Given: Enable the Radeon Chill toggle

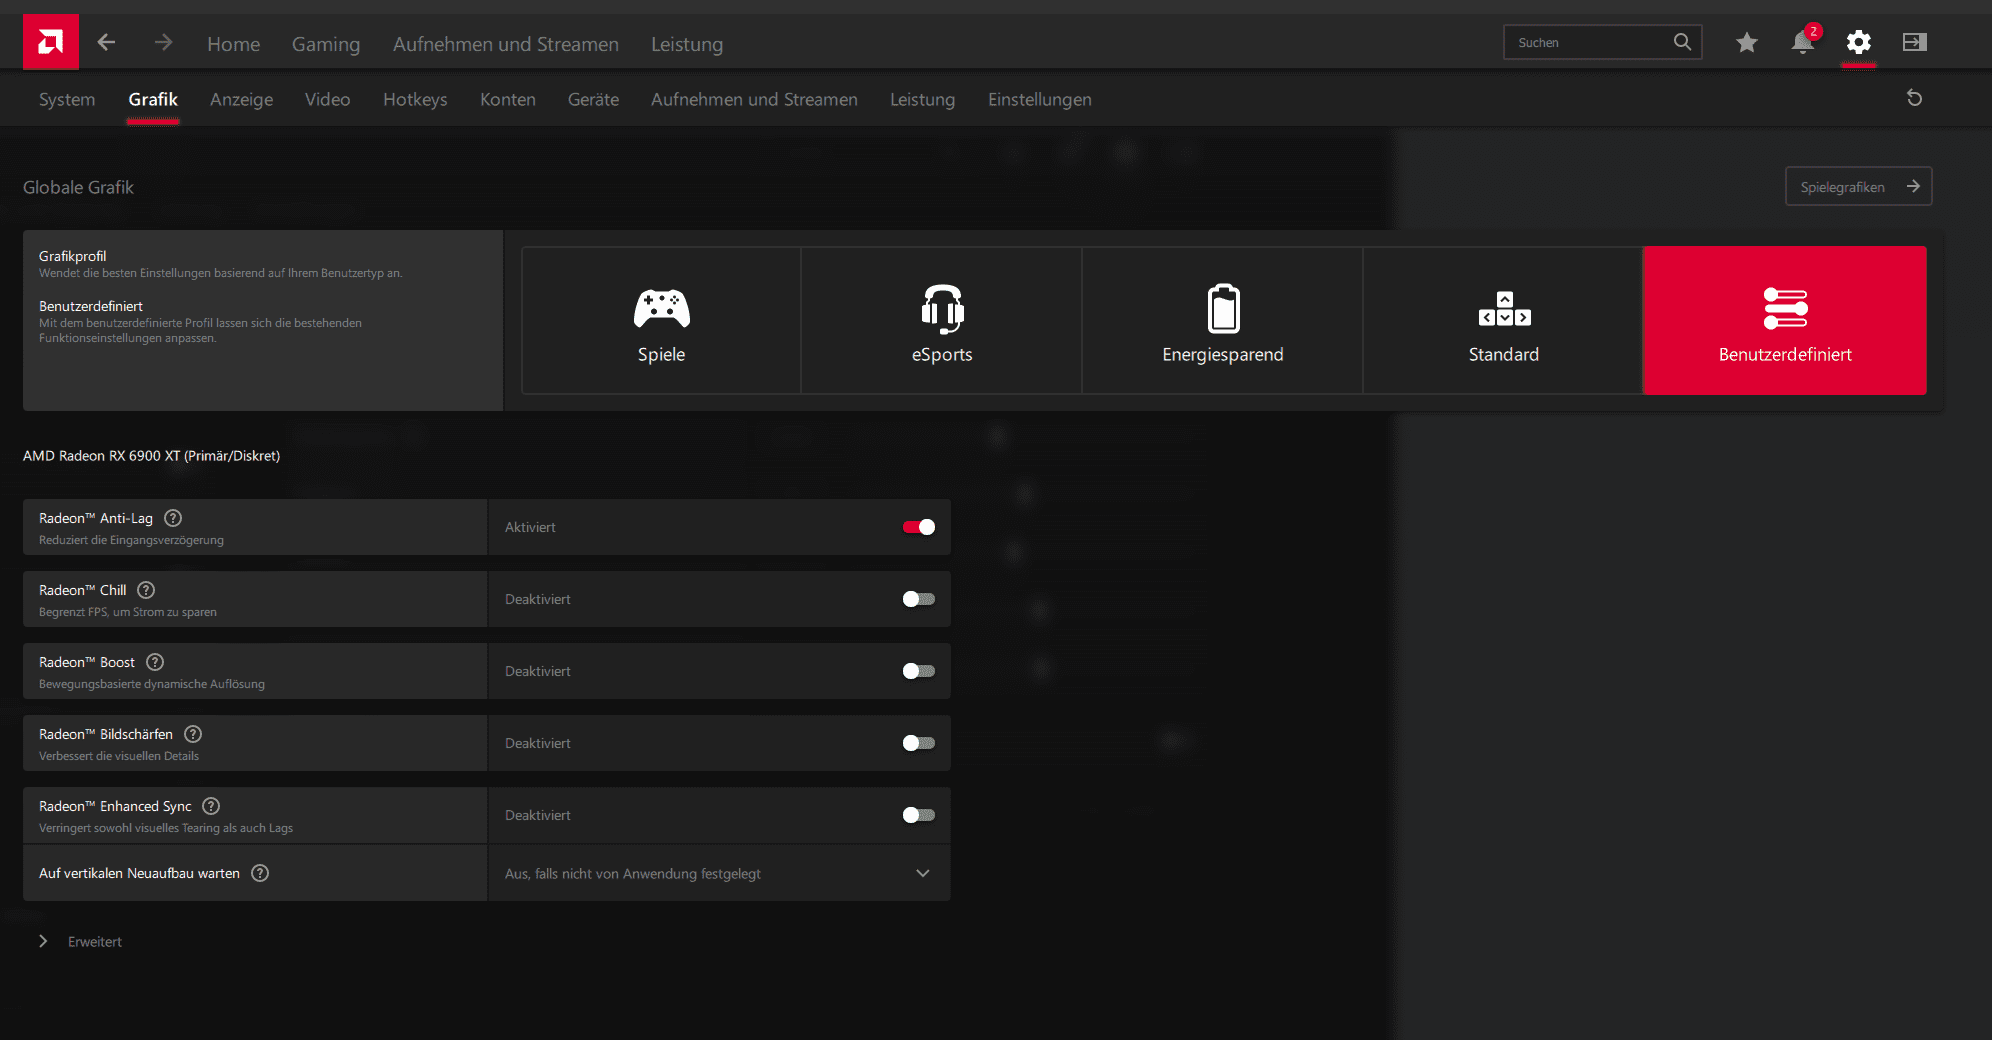Looking at the screenshot, I should coord(919,599).
